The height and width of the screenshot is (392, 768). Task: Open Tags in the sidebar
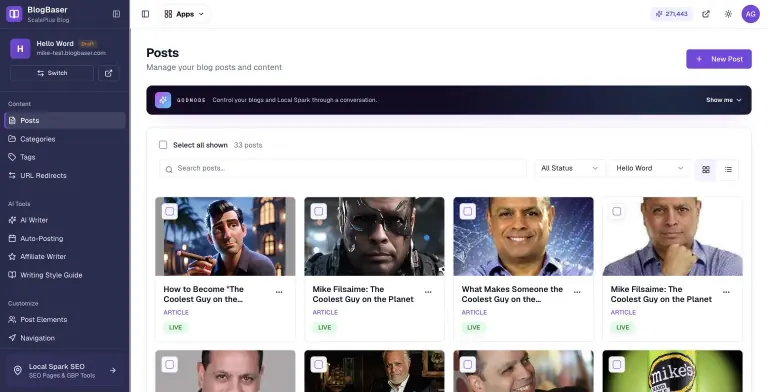click(65, 157)
